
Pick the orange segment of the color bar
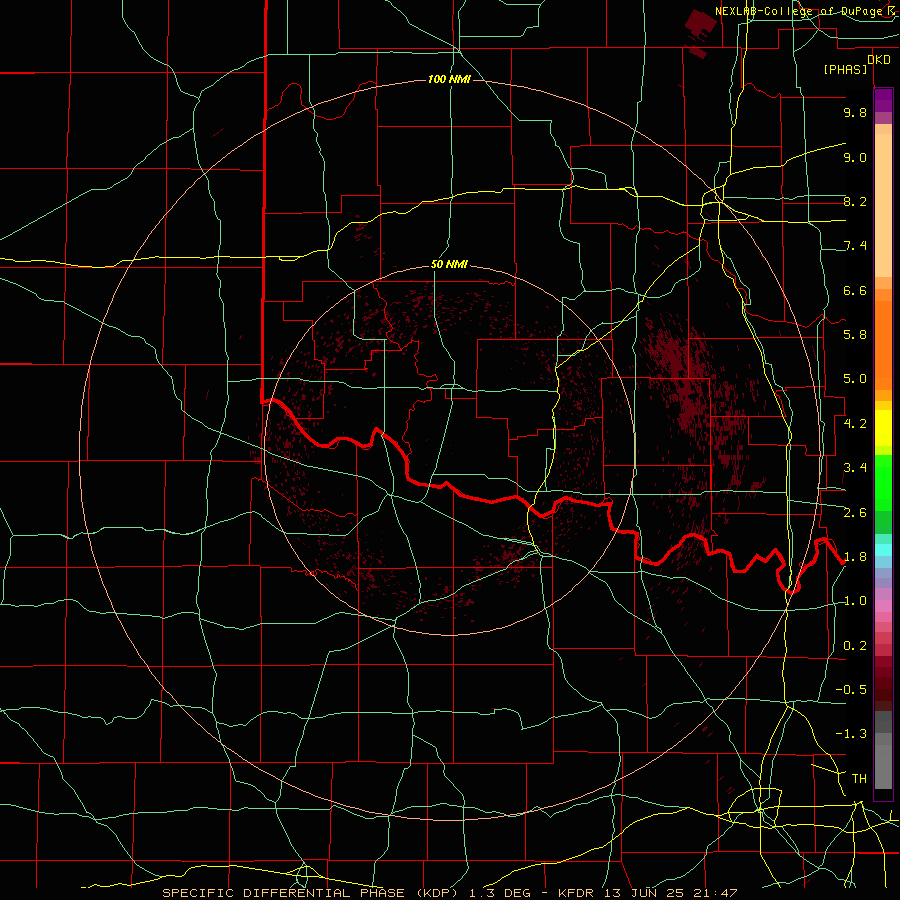pyautogui.click(x=883, y=345)
